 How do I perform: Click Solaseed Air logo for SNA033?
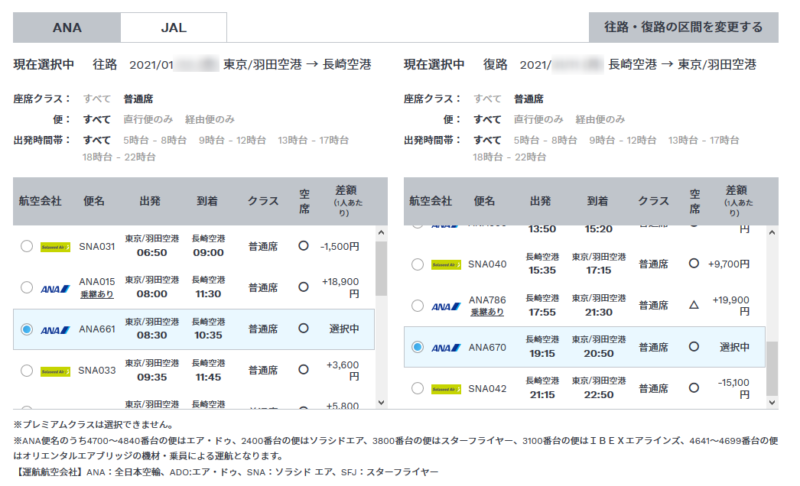(x=55, y=372)
